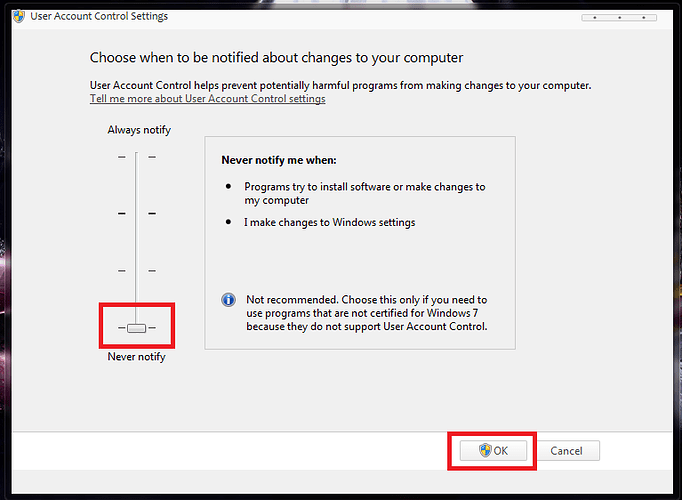Click the shield icon on OK button
This screenshot has width=682, height=500.
pyautogui.click(x=485, y=451)
